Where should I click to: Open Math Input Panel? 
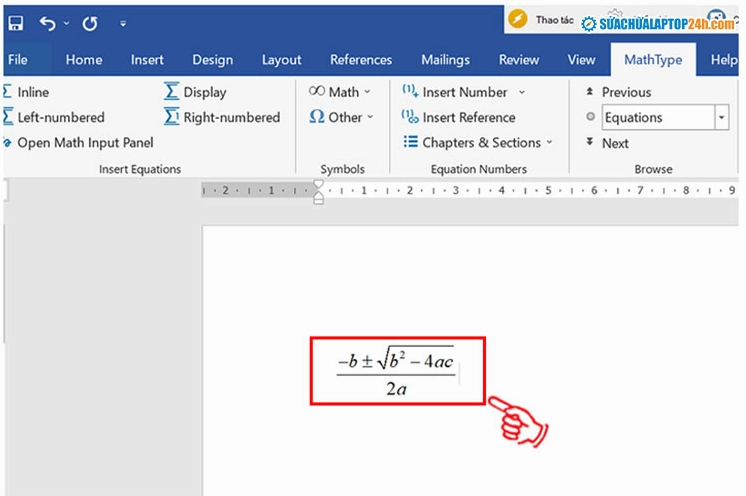[x=79, y=143]
